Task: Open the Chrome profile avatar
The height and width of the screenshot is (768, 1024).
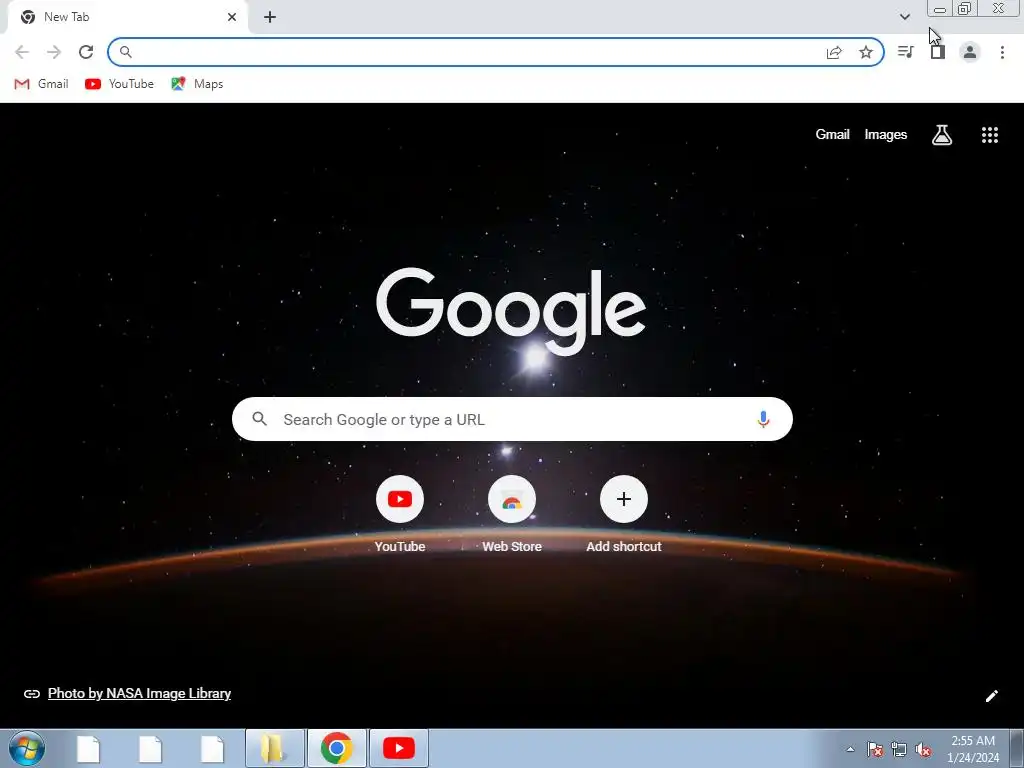Action: tap(970, 52)
